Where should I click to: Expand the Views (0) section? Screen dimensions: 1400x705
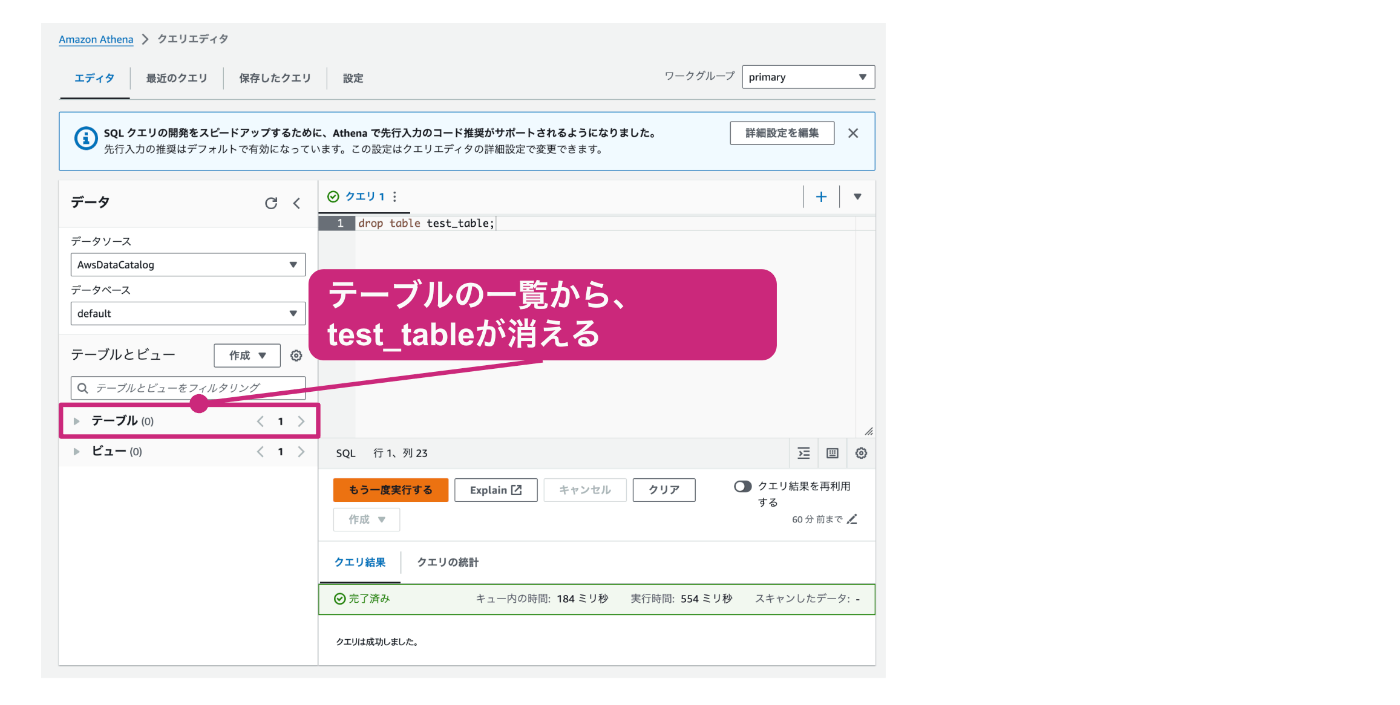(x=76, y=451)
